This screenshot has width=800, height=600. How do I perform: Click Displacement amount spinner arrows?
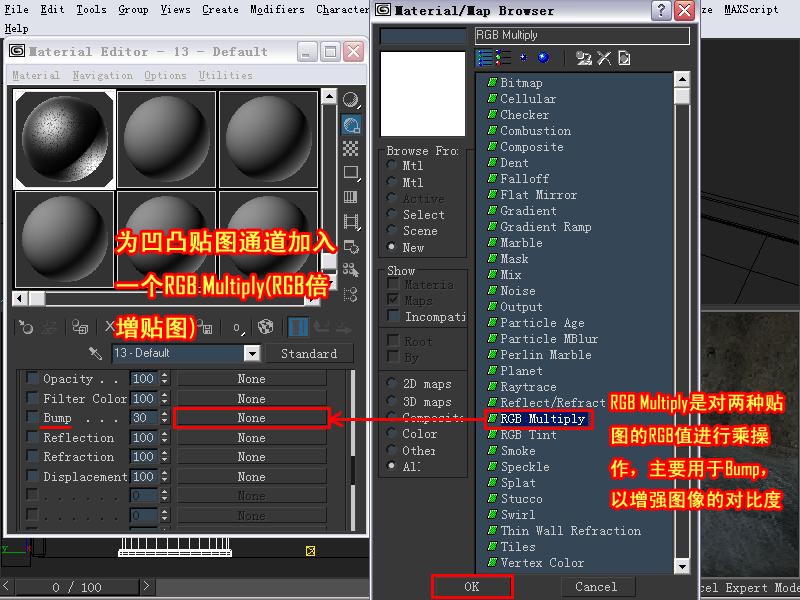[164, 477]
